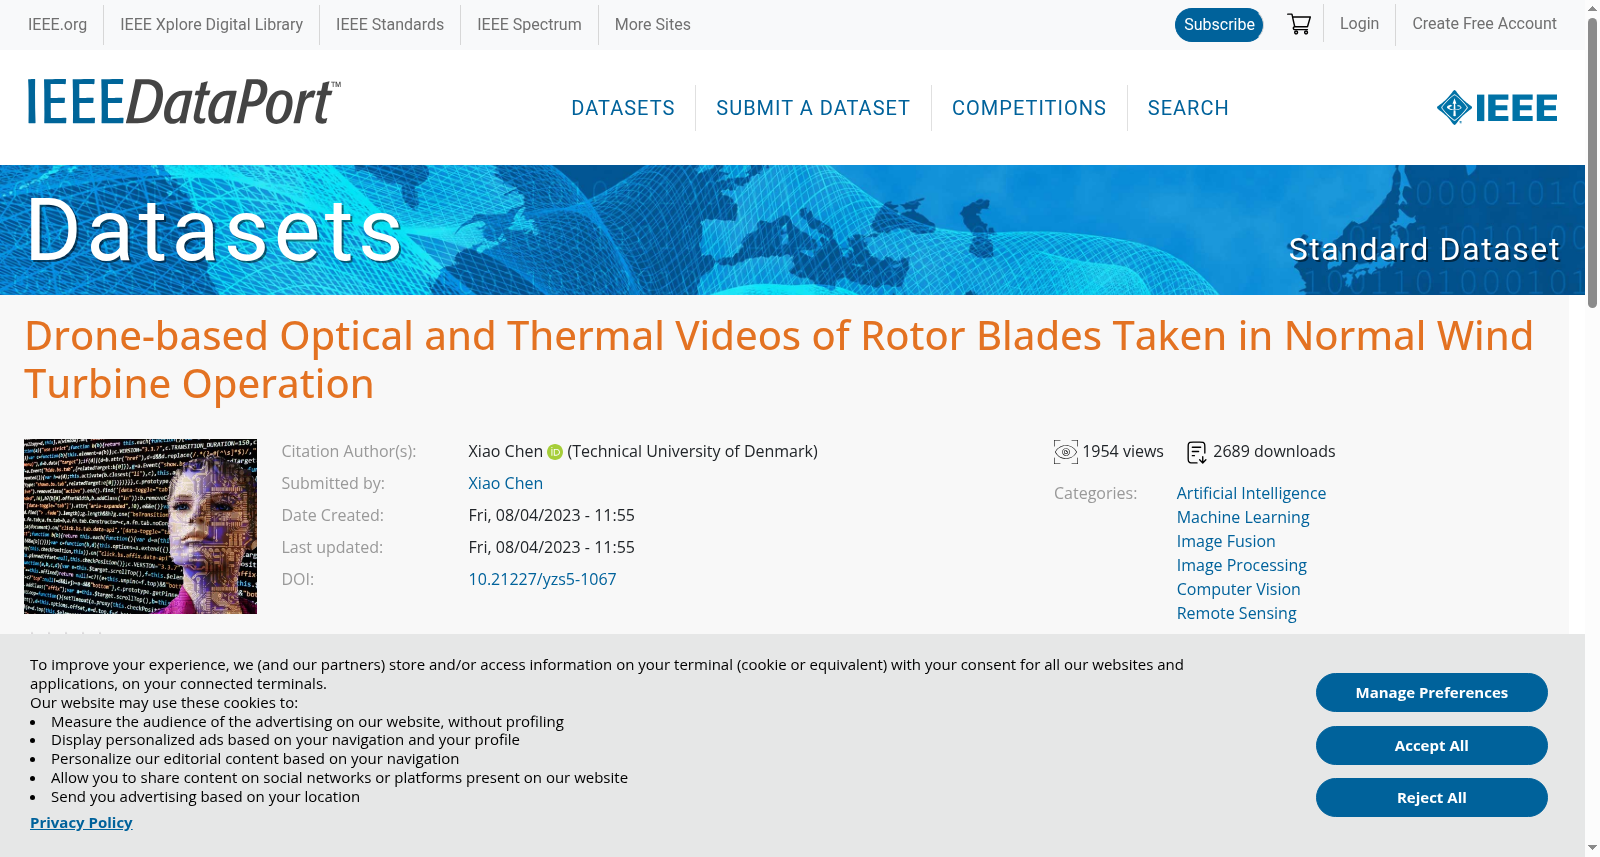Open the Computer Vision category
This screenshot has height=857, width=1600.
1239,589
